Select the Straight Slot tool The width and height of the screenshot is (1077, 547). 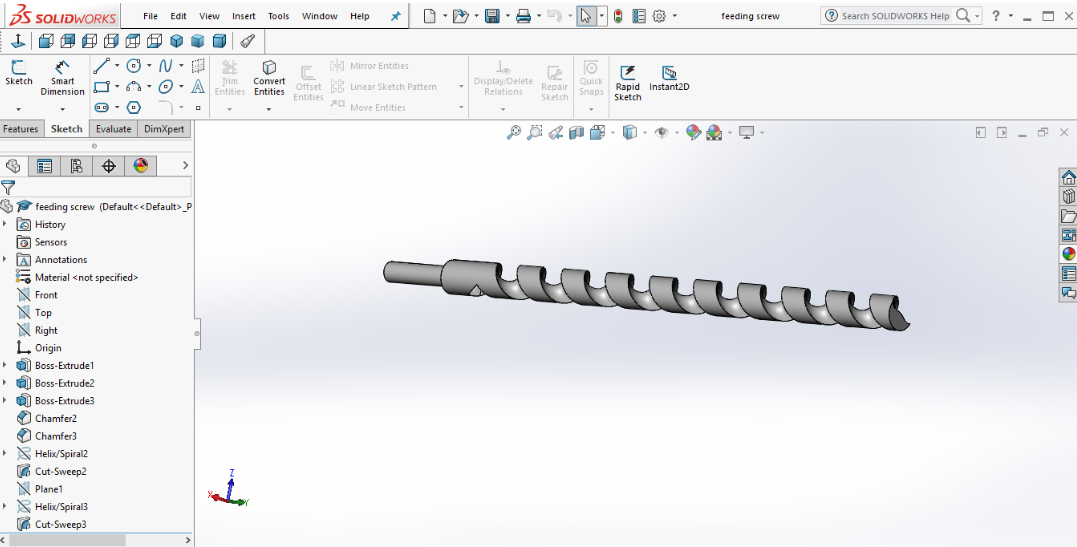click(x=102, y=107)
